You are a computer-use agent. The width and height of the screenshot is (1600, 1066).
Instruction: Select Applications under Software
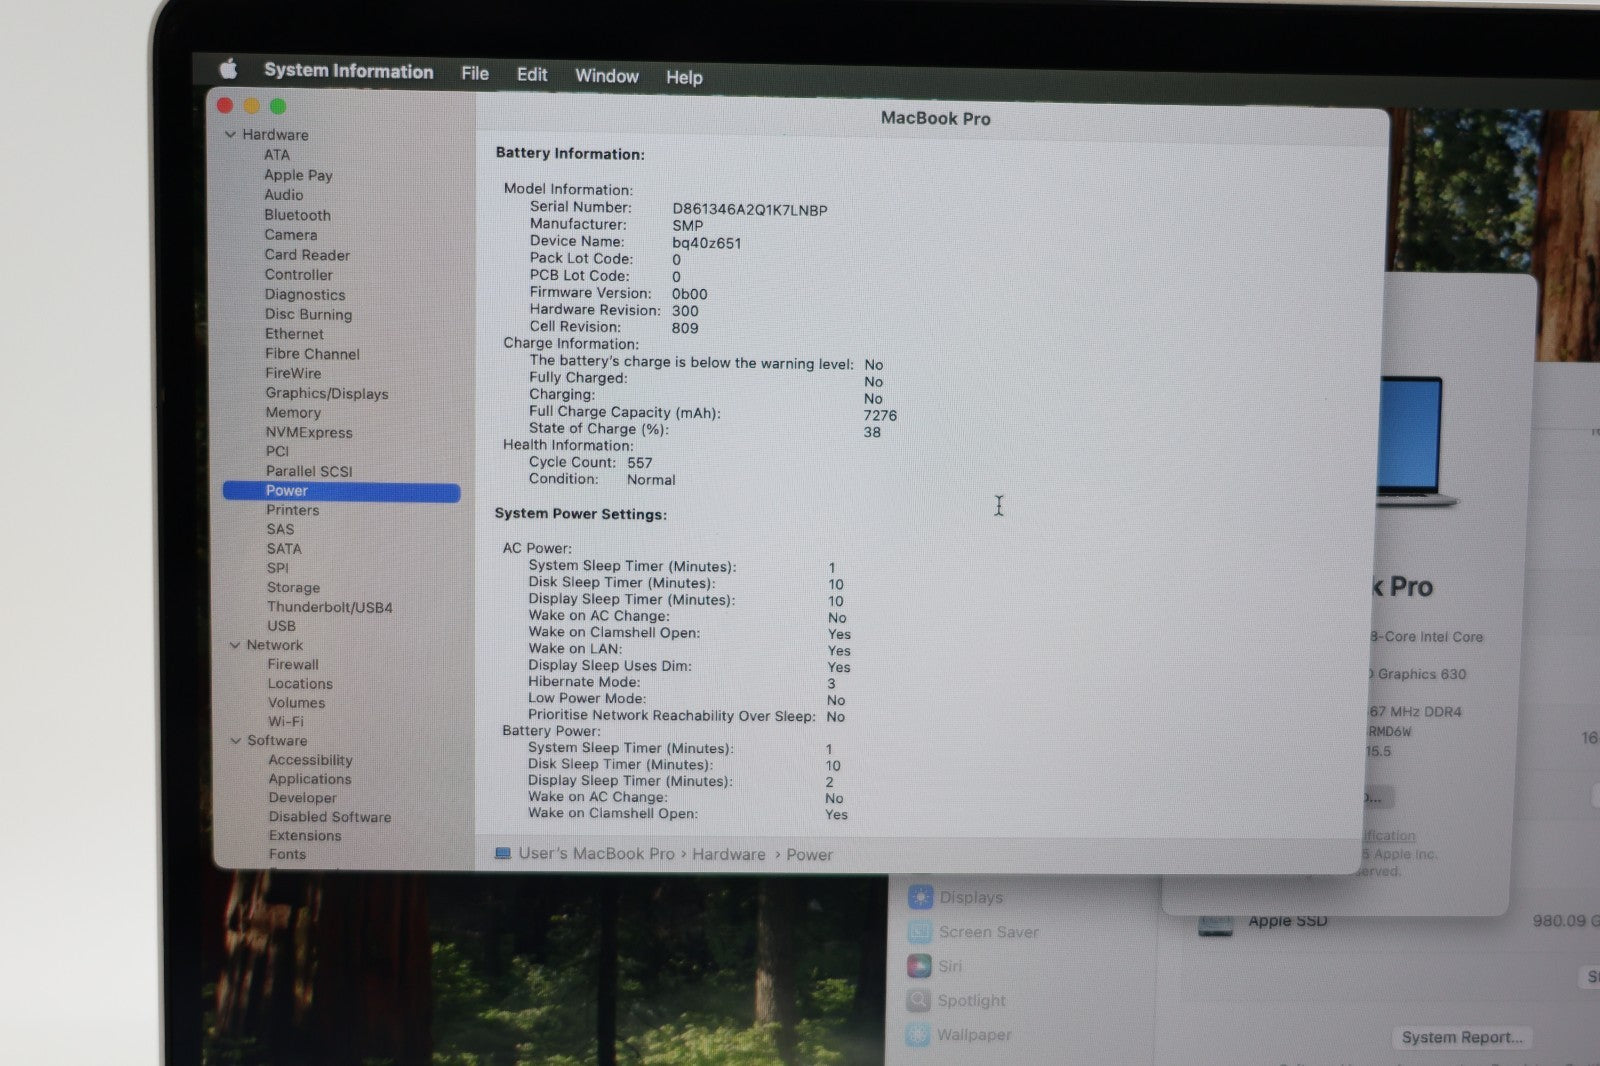coord(310,779)
